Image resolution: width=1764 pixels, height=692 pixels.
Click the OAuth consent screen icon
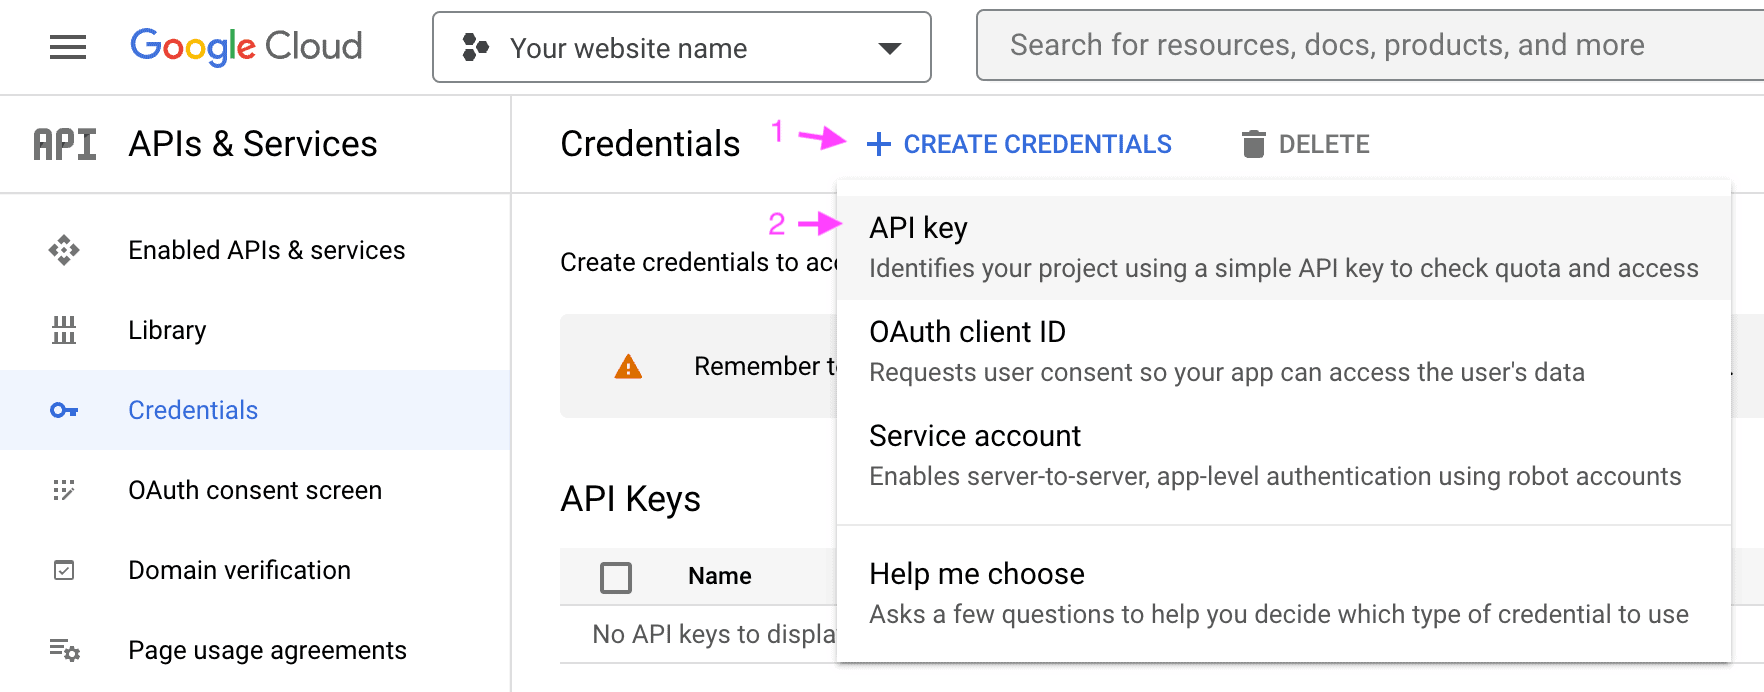[x=64, y=490]
